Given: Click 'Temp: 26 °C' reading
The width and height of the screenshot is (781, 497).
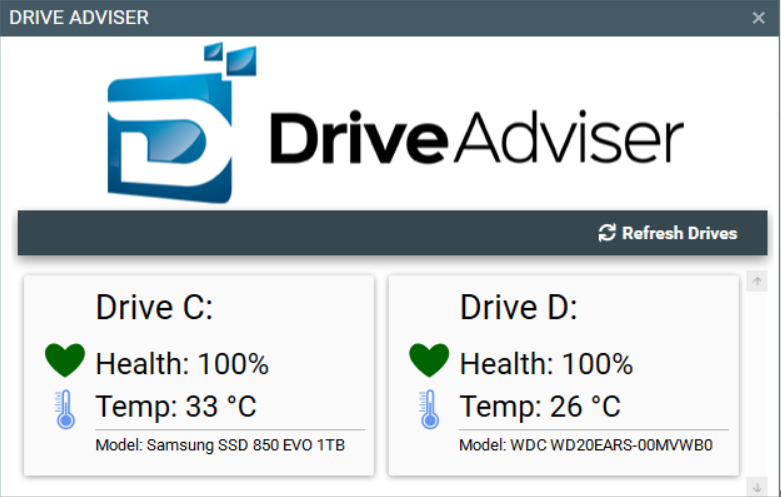Looking at the screenshot, I should pos(540,406).
